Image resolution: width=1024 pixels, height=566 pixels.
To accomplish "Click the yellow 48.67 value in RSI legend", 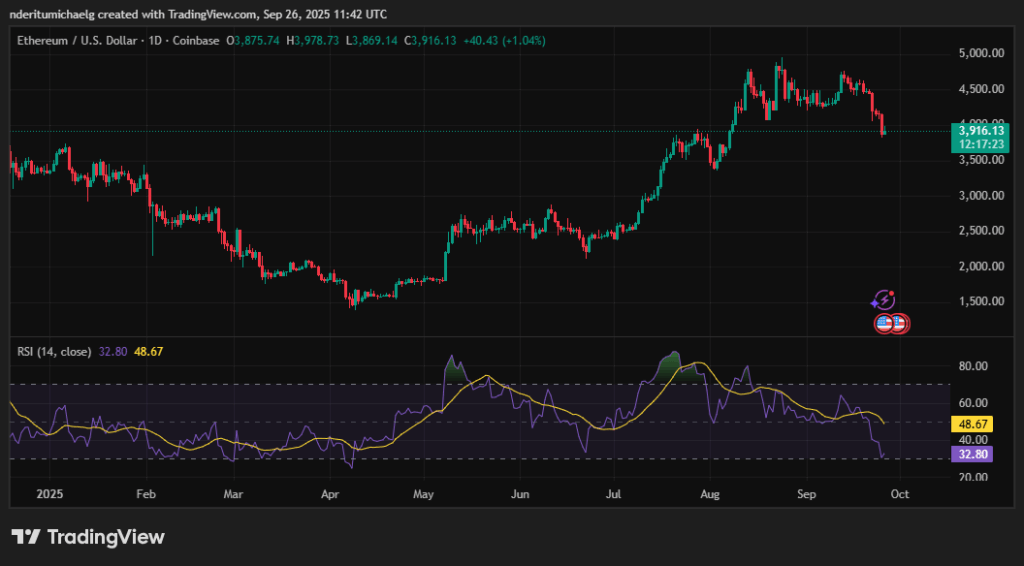I will point(149,352).
